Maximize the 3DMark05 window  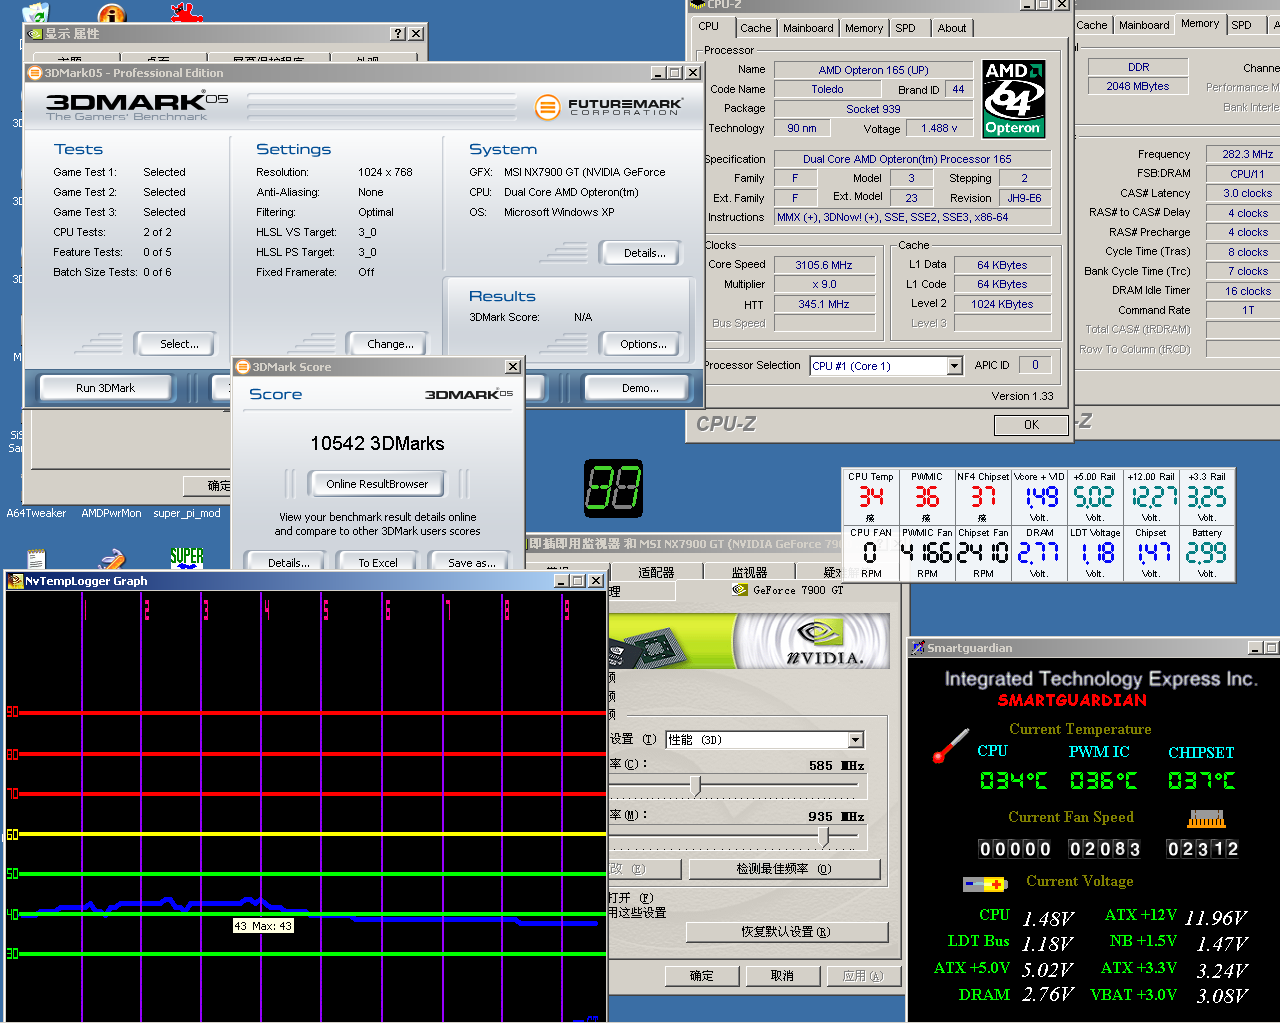pos(675,73)
